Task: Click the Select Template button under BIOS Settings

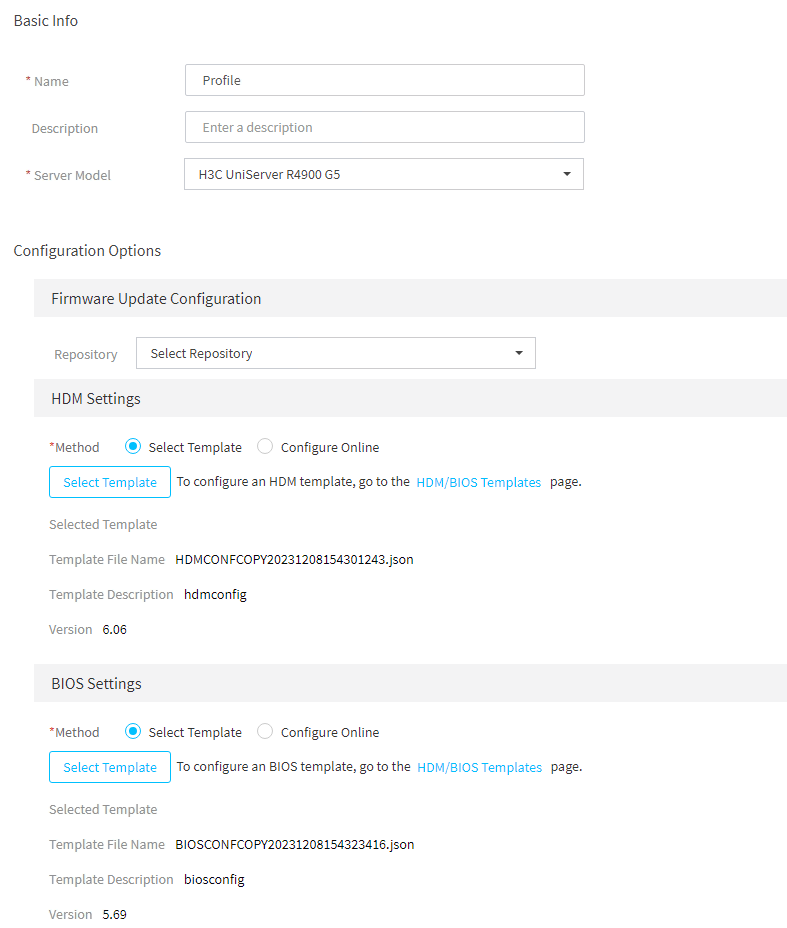Action: point(110,767)
